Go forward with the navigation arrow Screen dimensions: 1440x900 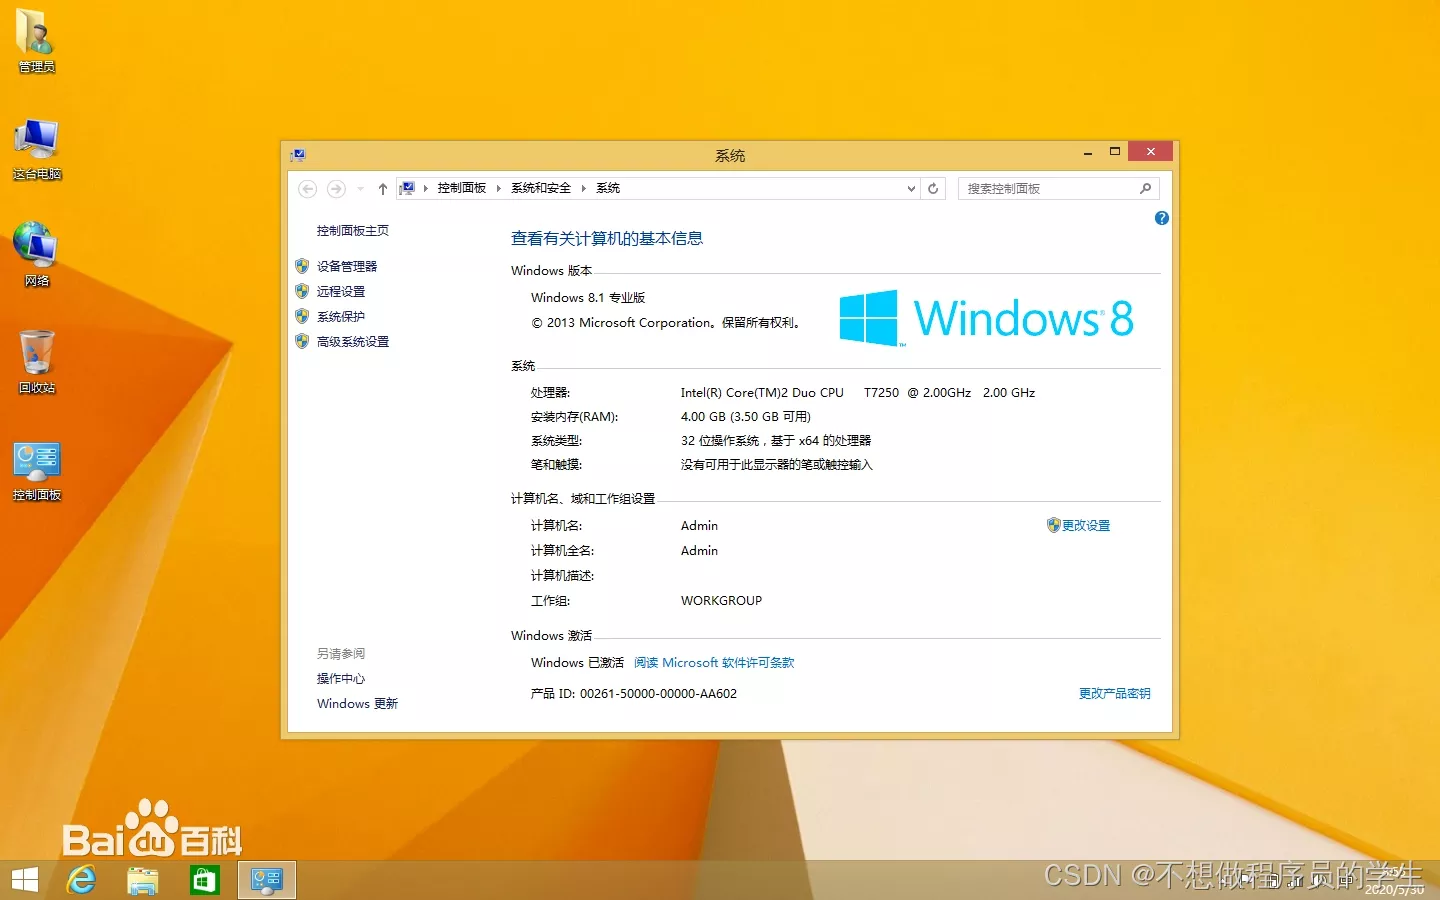[336, 188]
